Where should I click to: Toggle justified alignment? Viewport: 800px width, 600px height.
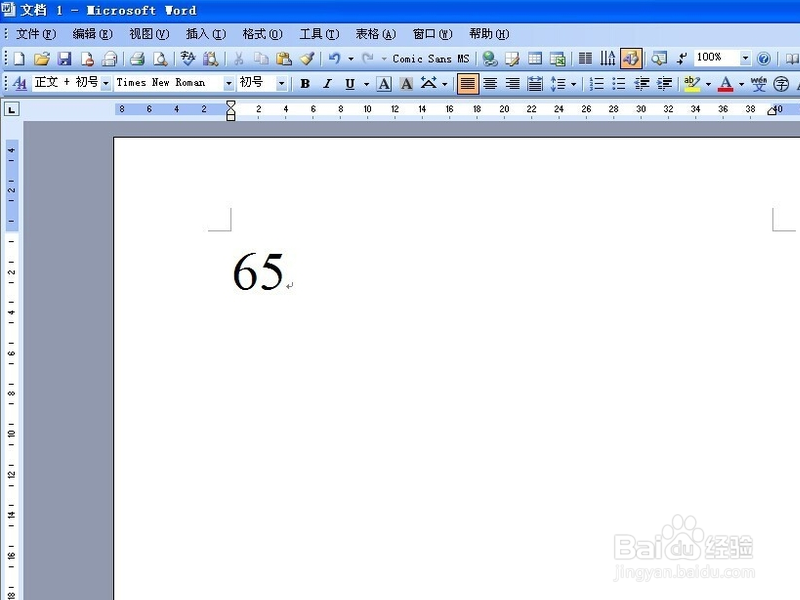[x=467, y=84]
